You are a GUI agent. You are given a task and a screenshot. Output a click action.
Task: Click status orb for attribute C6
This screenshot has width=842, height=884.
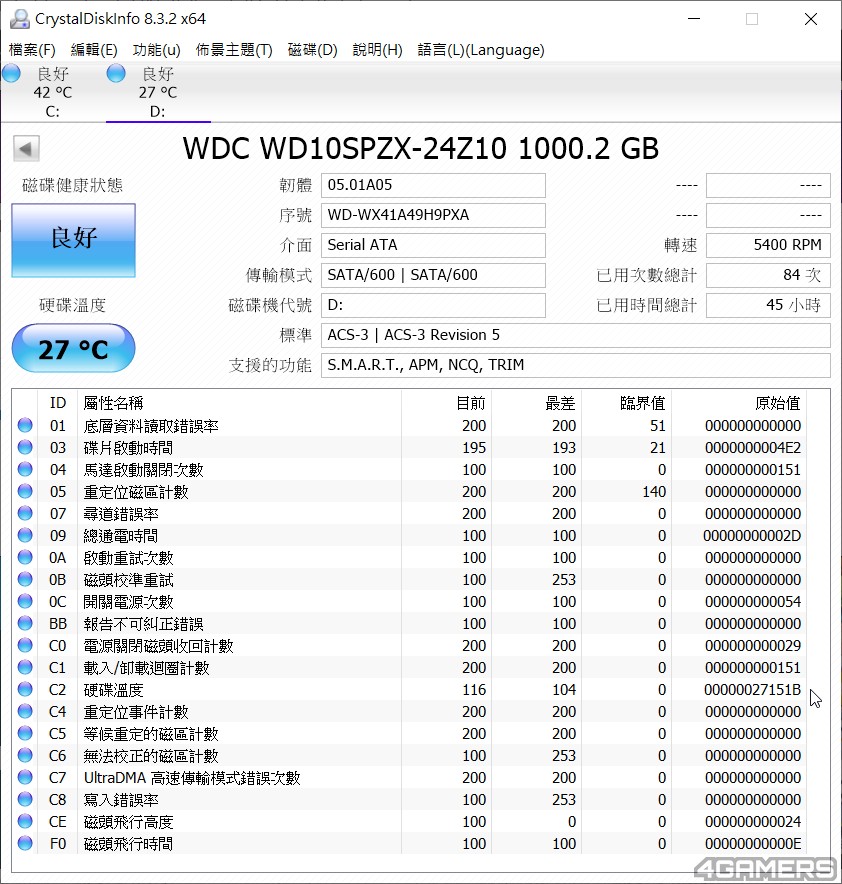coord(25,755)
